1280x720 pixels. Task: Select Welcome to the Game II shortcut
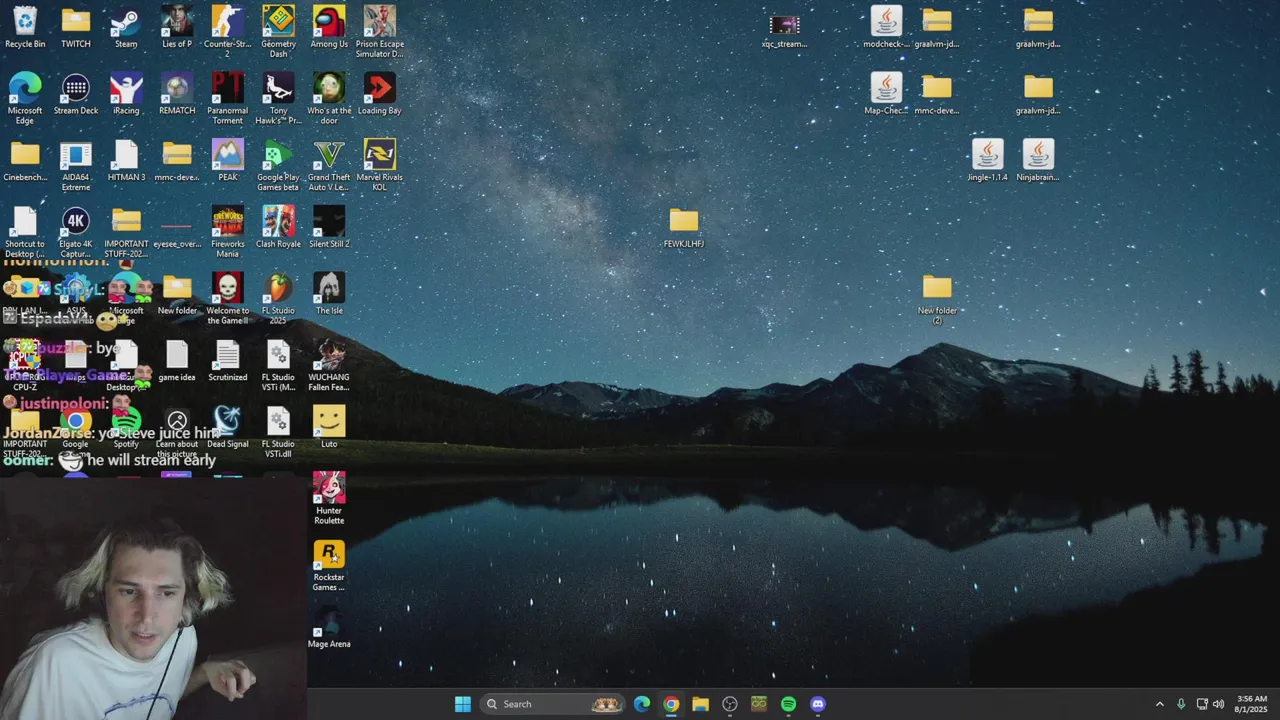click(x=228, y=298)
